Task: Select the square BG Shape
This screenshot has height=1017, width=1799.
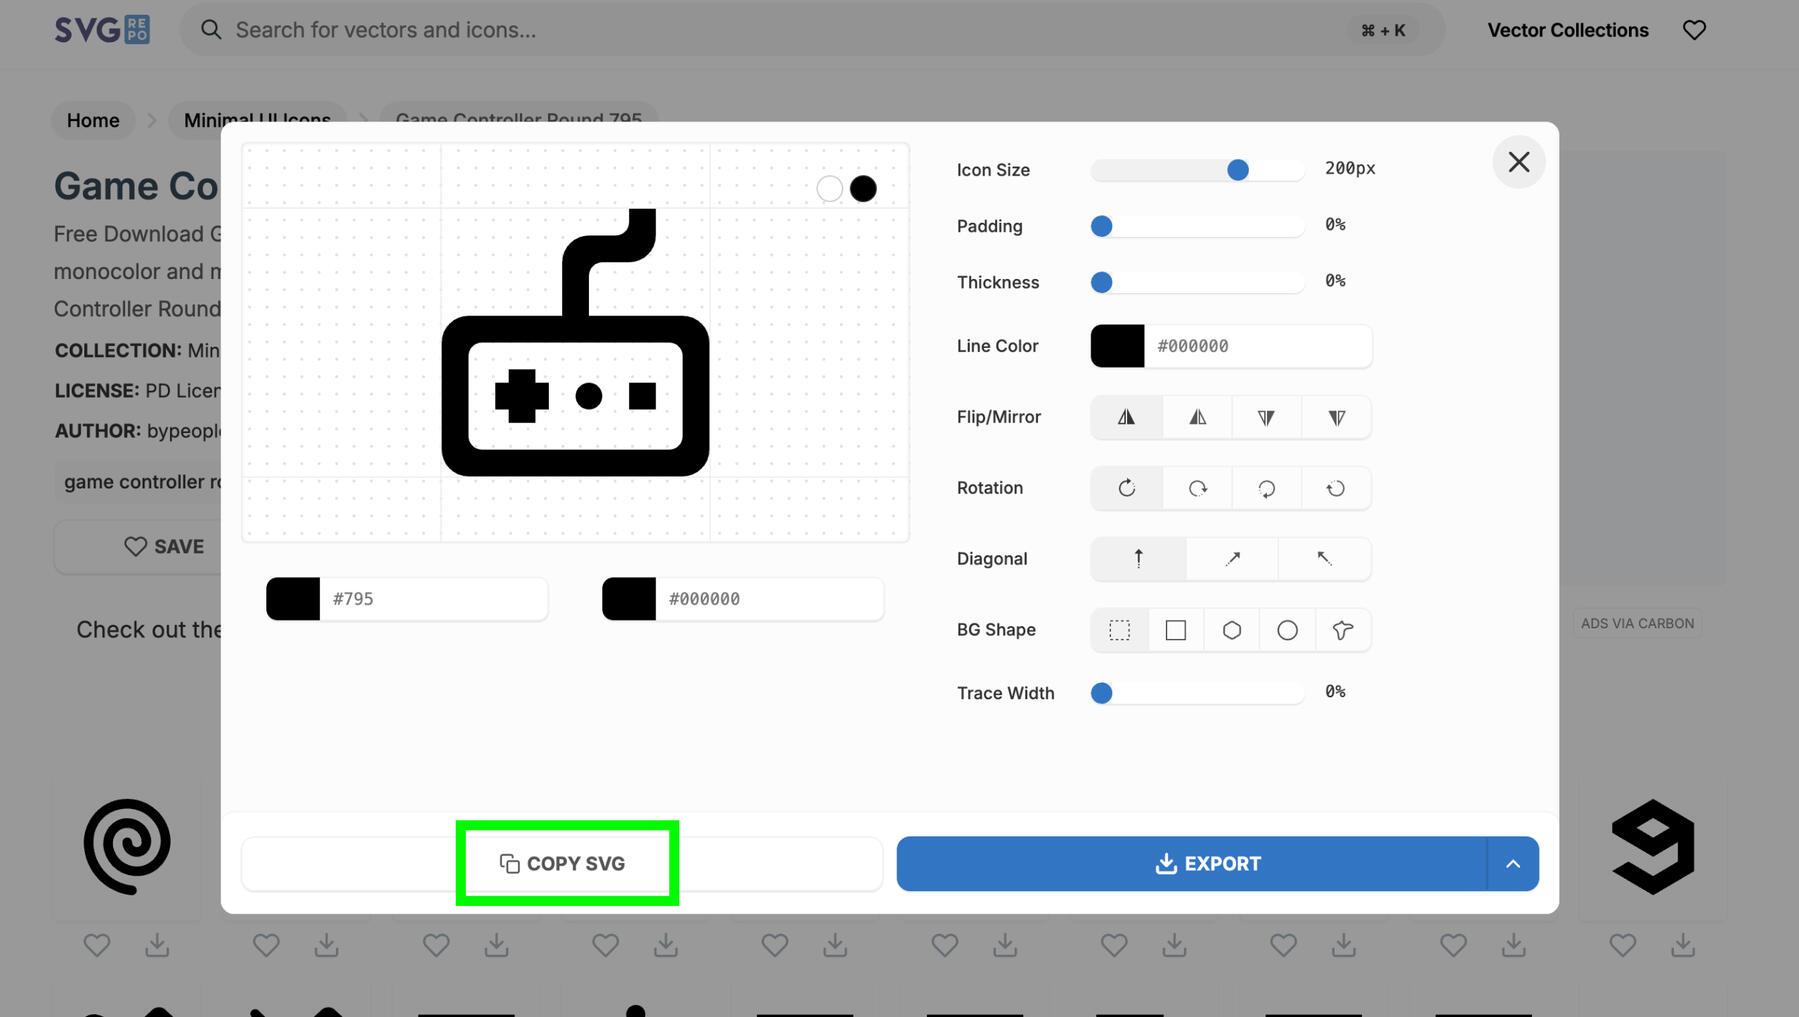Action: click(1175, 630)
